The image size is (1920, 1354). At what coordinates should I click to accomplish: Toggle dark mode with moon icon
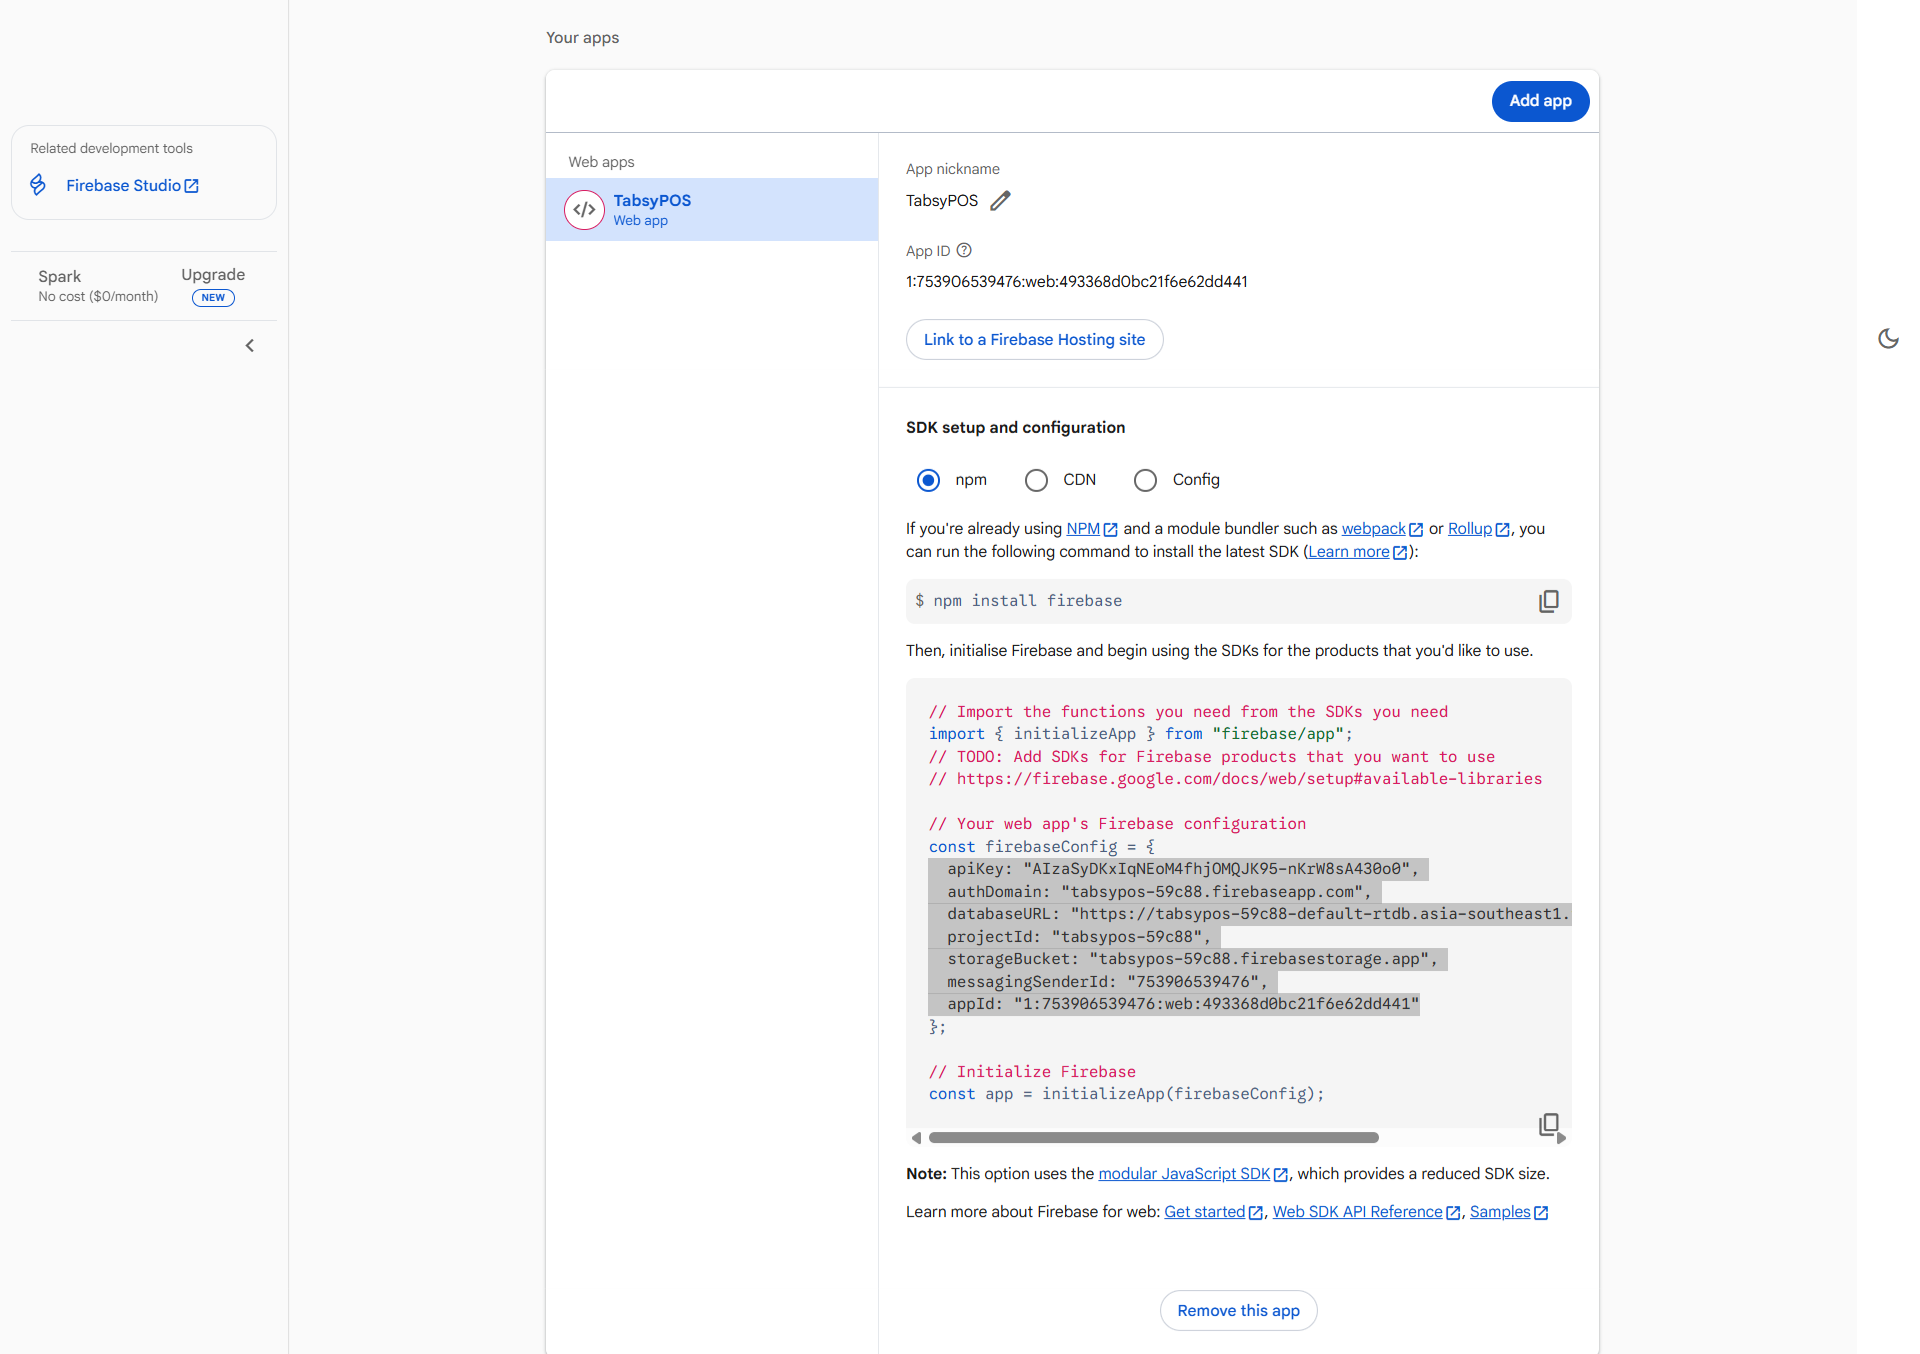click(x=1888, y=339)
